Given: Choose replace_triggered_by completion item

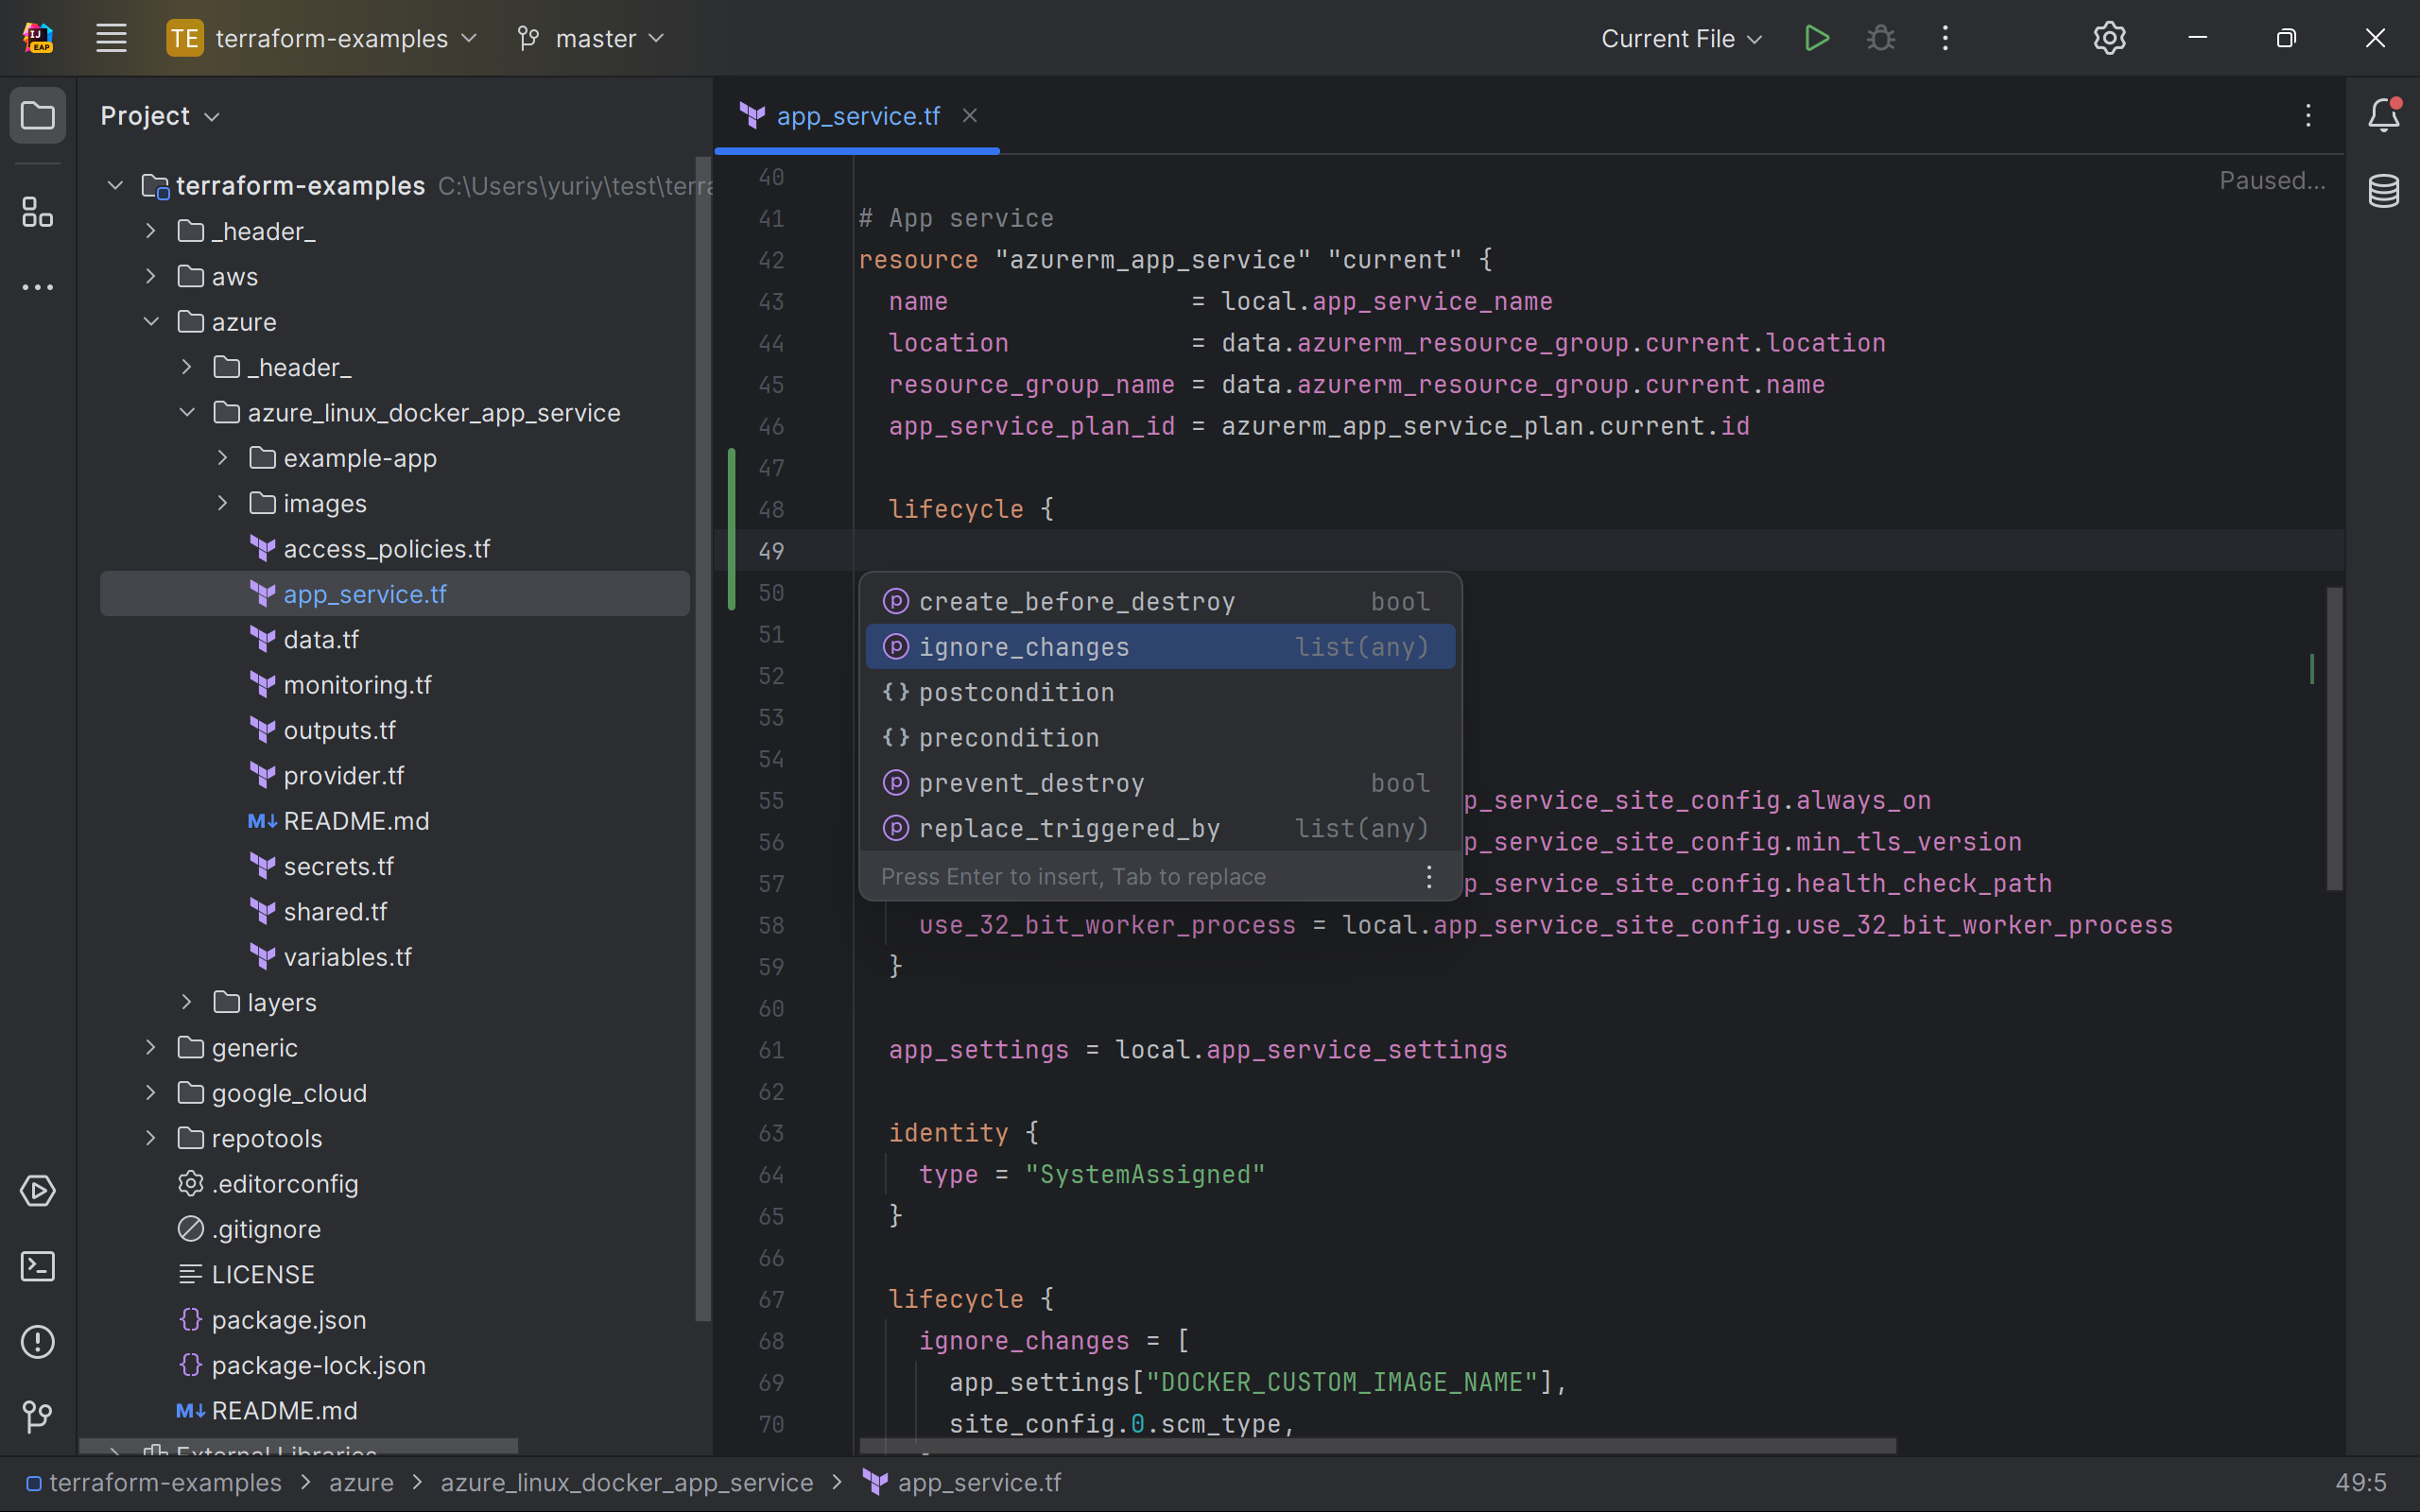Looking at the screenshot, I should (1160, 828).
